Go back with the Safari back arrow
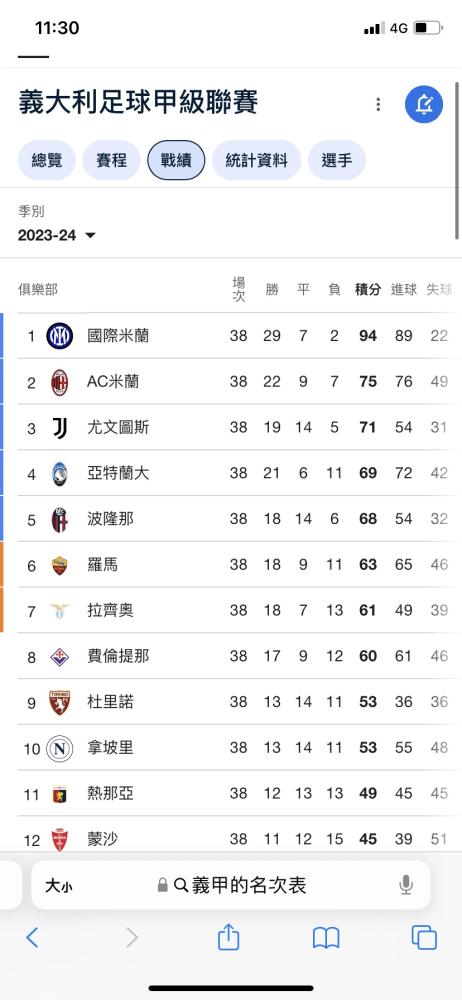The height and width of the screenshot is (1000, 462). 33,938
